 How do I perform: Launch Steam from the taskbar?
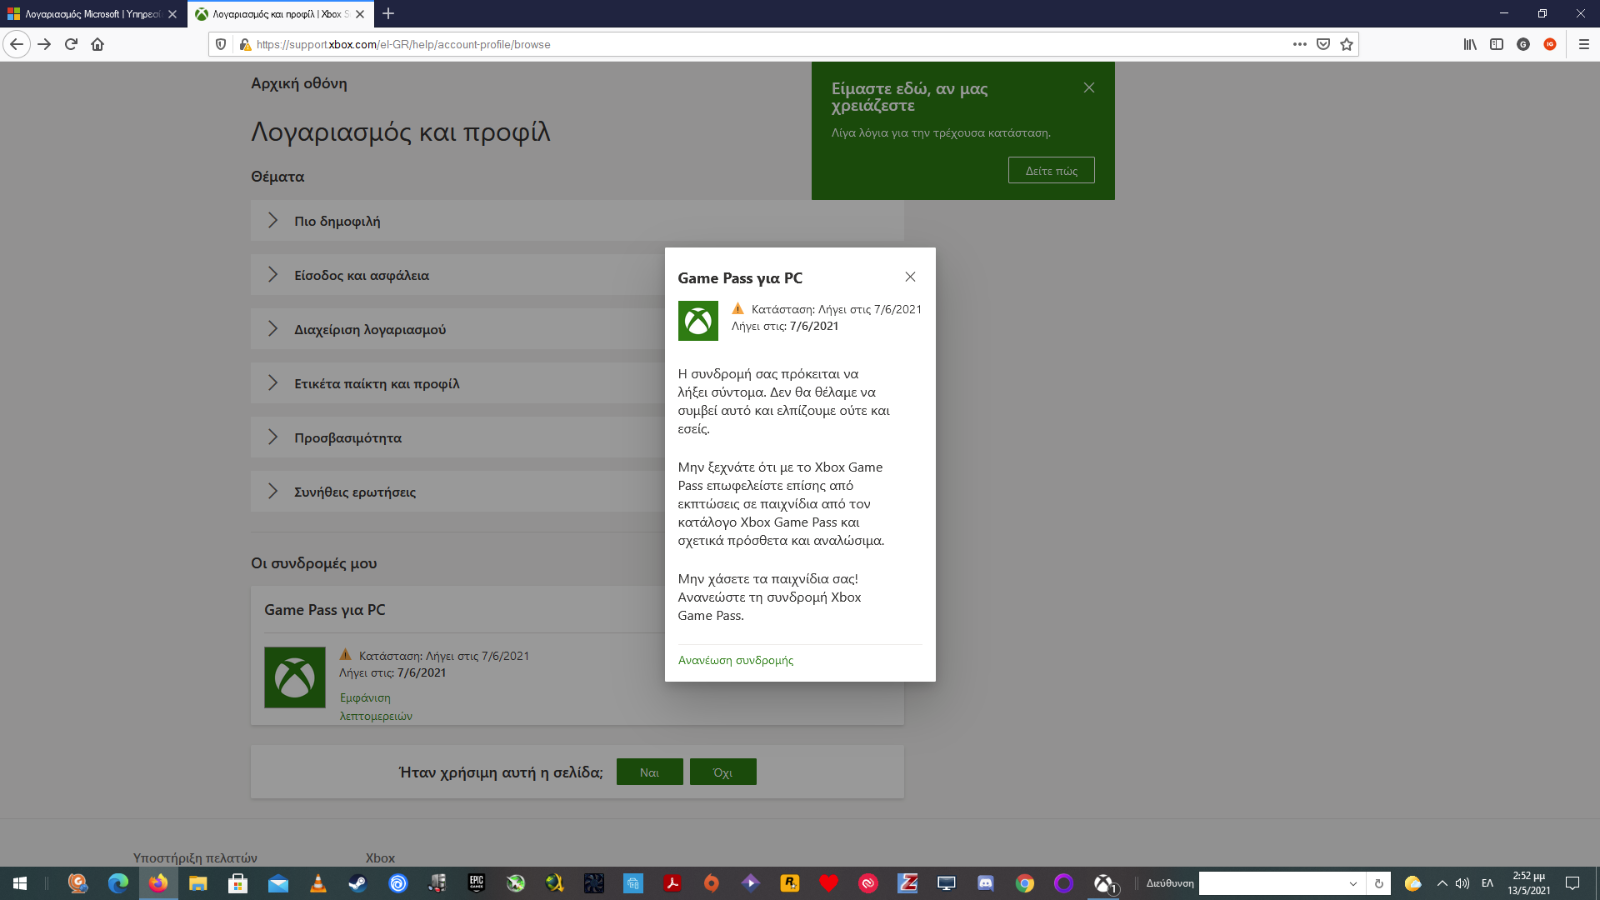[x=357, y=883]
